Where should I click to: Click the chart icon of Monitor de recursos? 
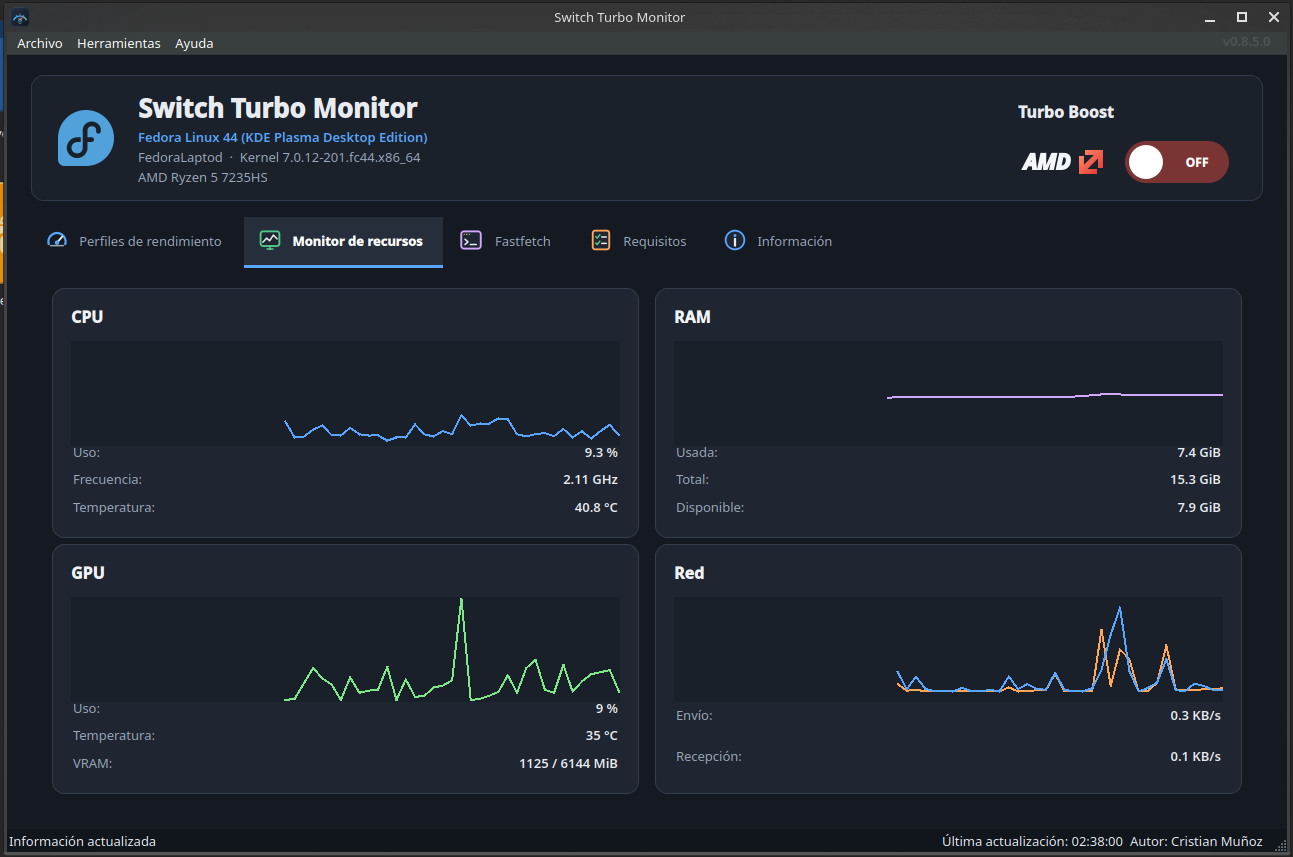[270, 241]
